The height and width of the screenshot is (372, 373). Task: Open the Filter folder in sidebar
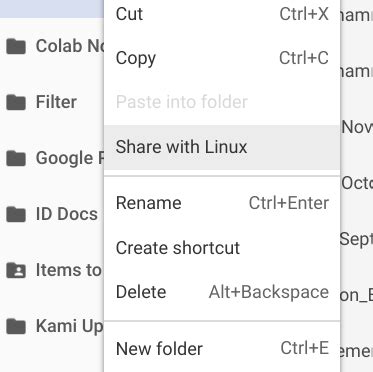56,102
